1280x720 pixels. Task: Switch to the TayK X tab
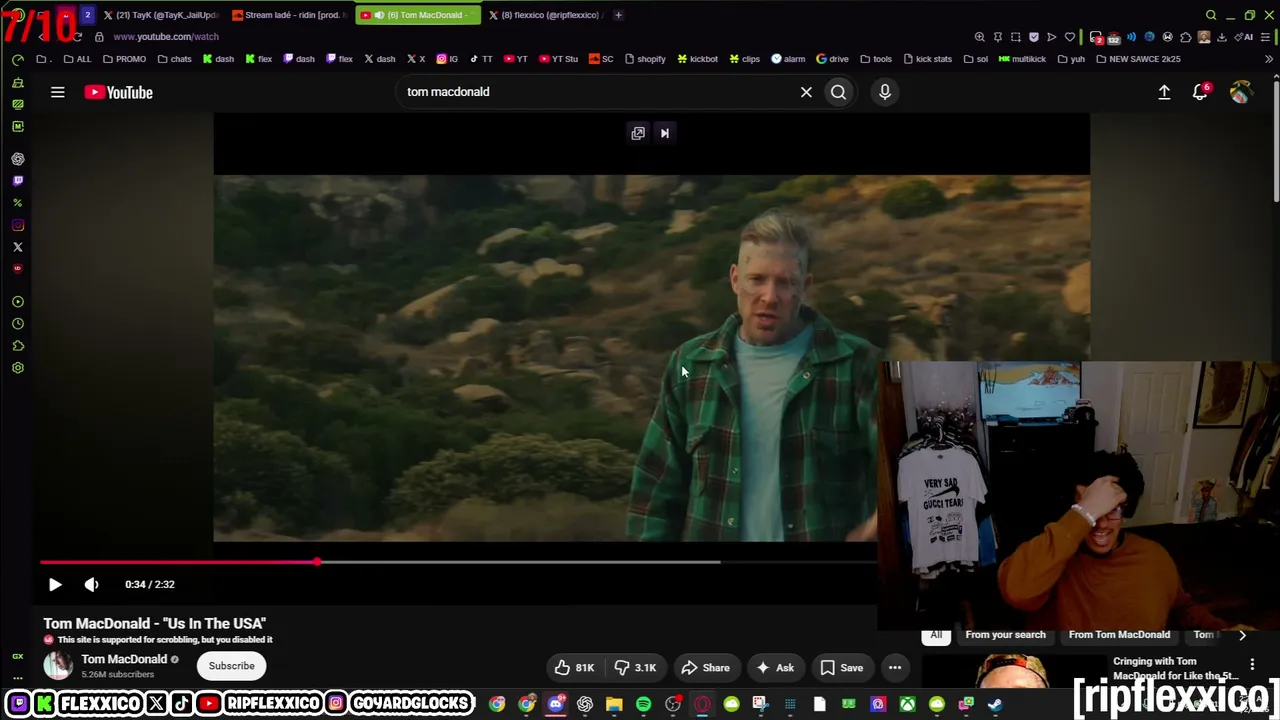[x=160, y=15]
